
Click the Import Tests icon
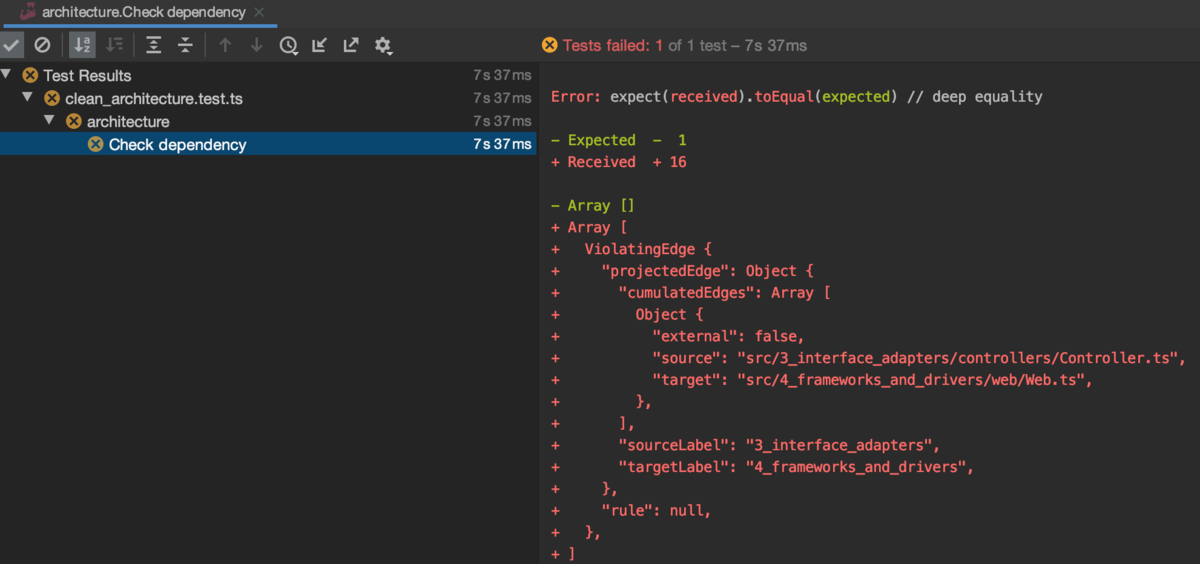(320, 45)
